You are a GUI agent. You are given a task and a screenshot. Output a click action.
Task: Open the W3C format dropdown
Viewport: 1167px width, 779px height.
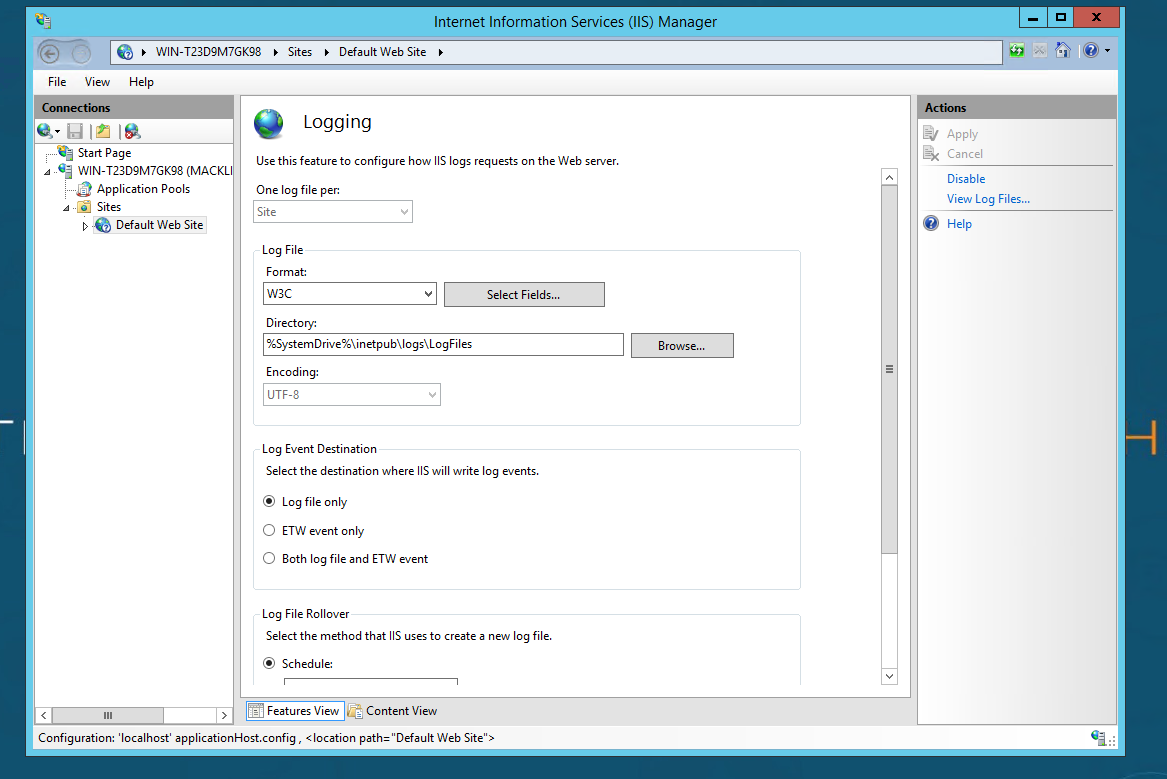[350, 293]
